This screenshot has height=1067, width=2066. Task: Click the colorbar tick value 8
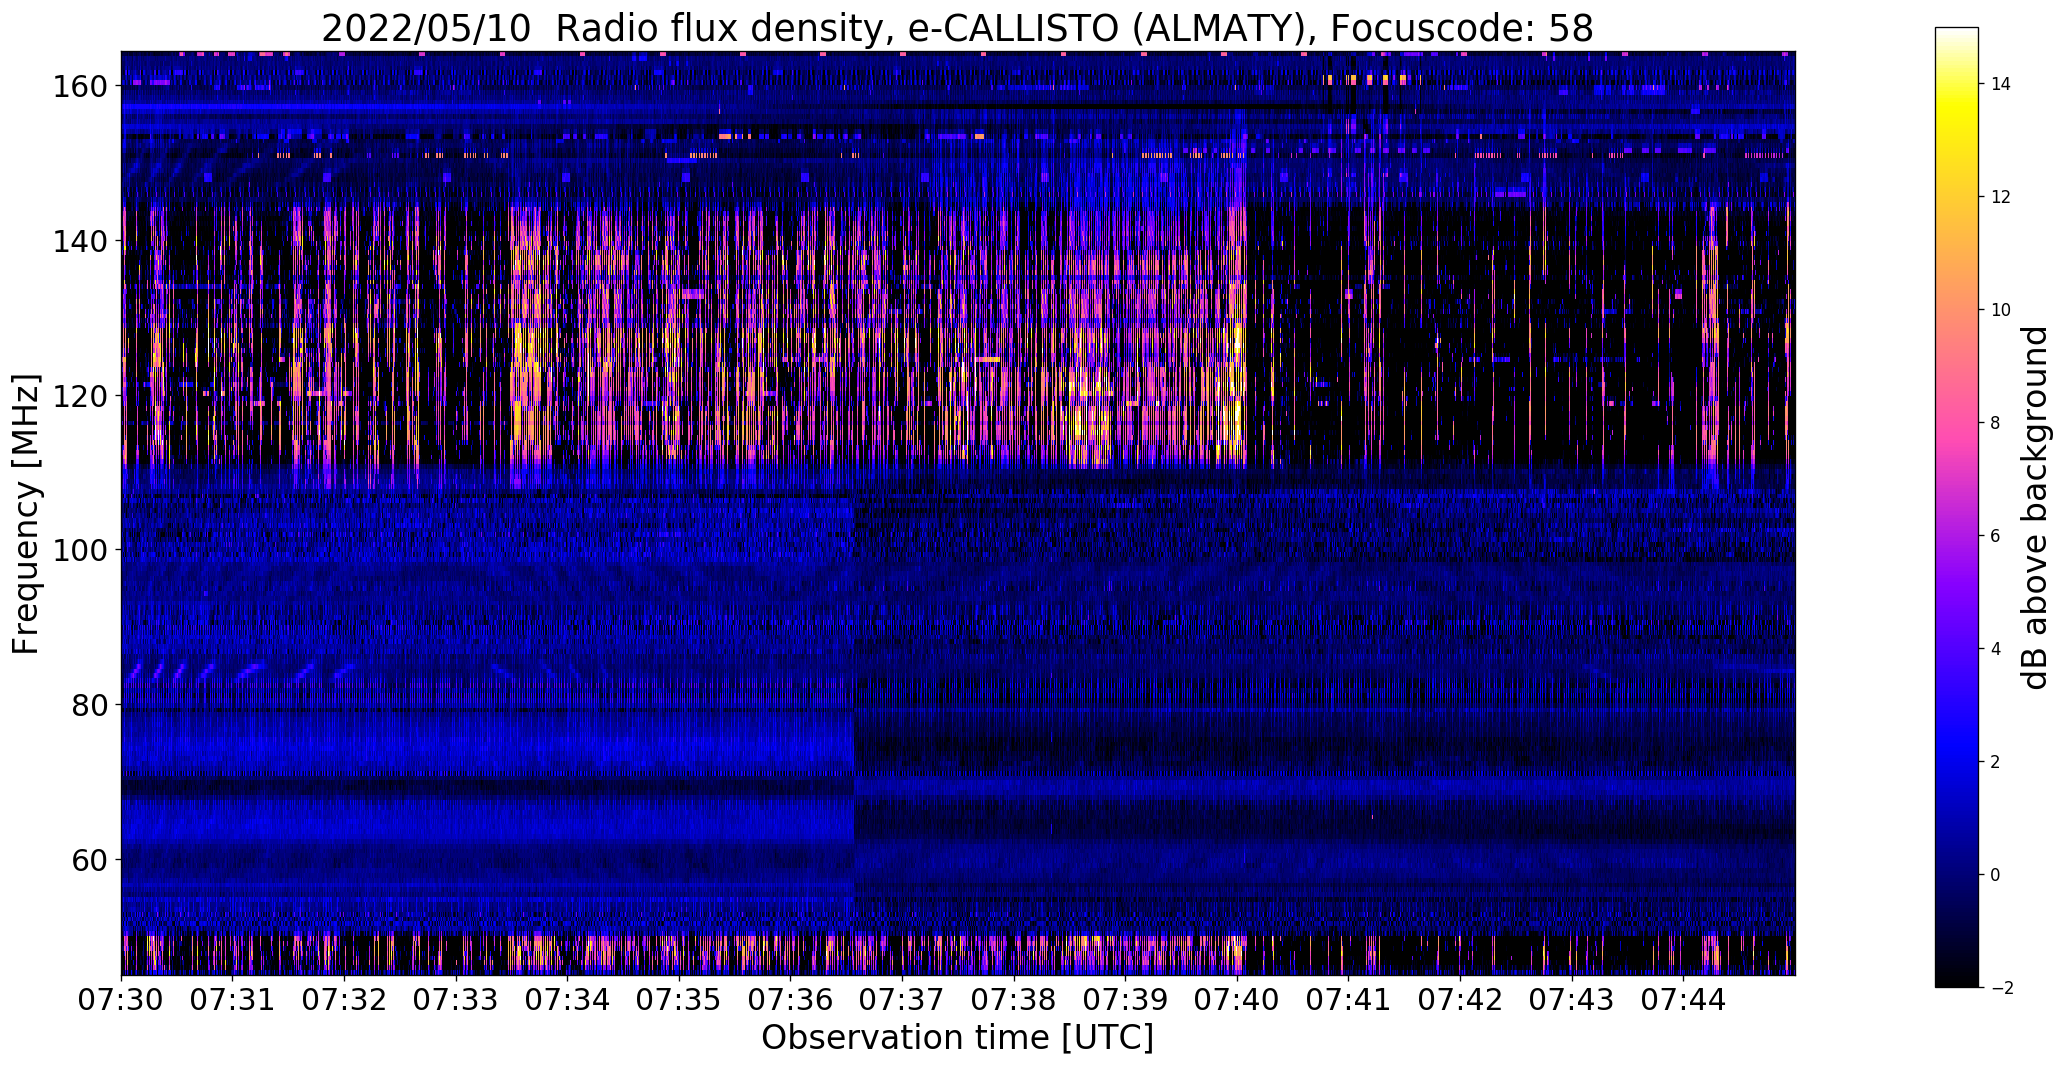pyautogui.click(x=1996, y=423)
